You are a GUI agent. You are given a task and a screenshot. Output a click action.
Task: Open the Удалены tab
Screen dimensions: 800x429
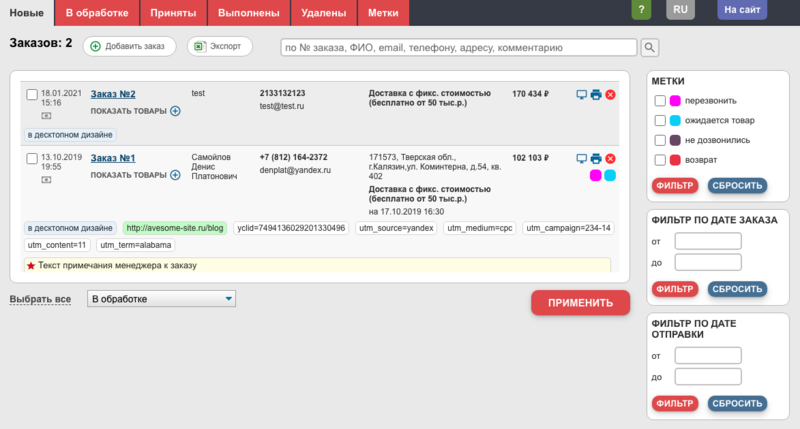[x=323, y=13]
